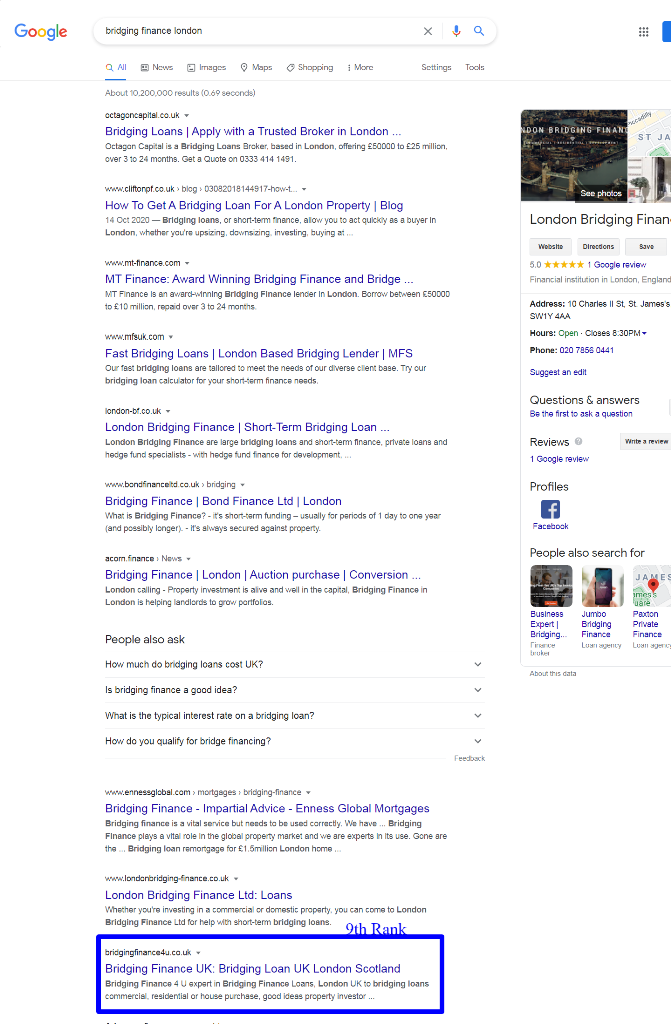The width and height of the screenshot is (671, 1024).
Task: Open 'How To Get A Bridging Loan' blog result
Action: point(254,205)
